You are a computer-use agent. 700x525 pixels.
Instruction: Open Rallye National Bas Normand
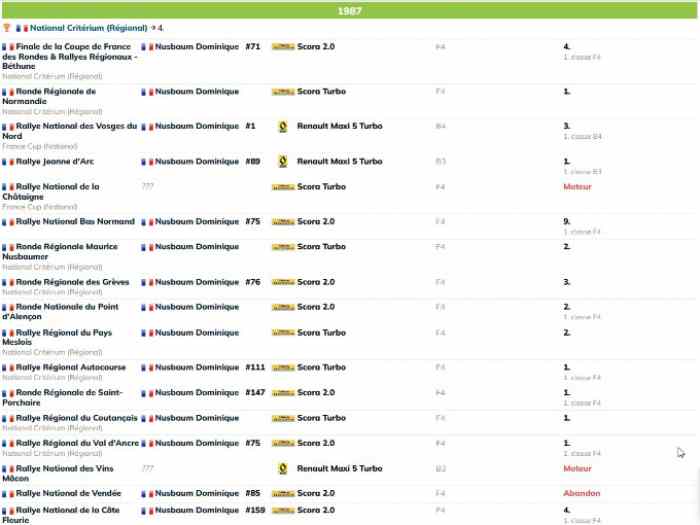(x=75, y=221)
